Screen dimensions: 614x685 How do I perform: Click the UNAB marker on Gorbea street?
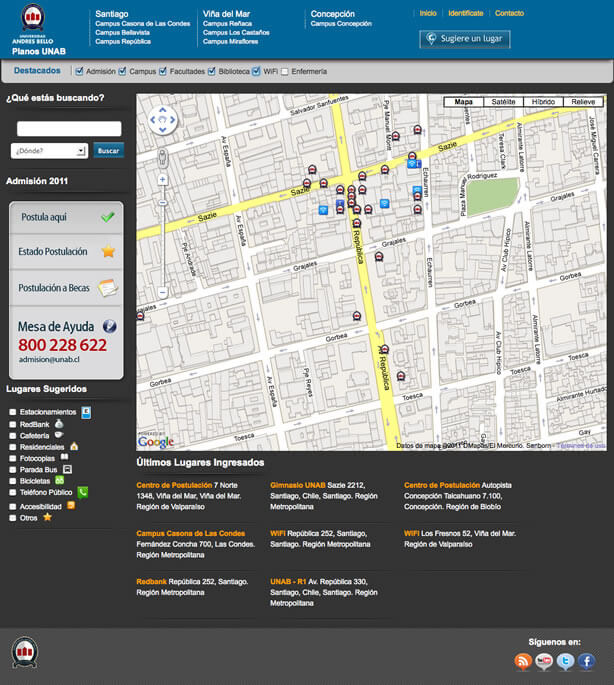(x=357, y=316)
